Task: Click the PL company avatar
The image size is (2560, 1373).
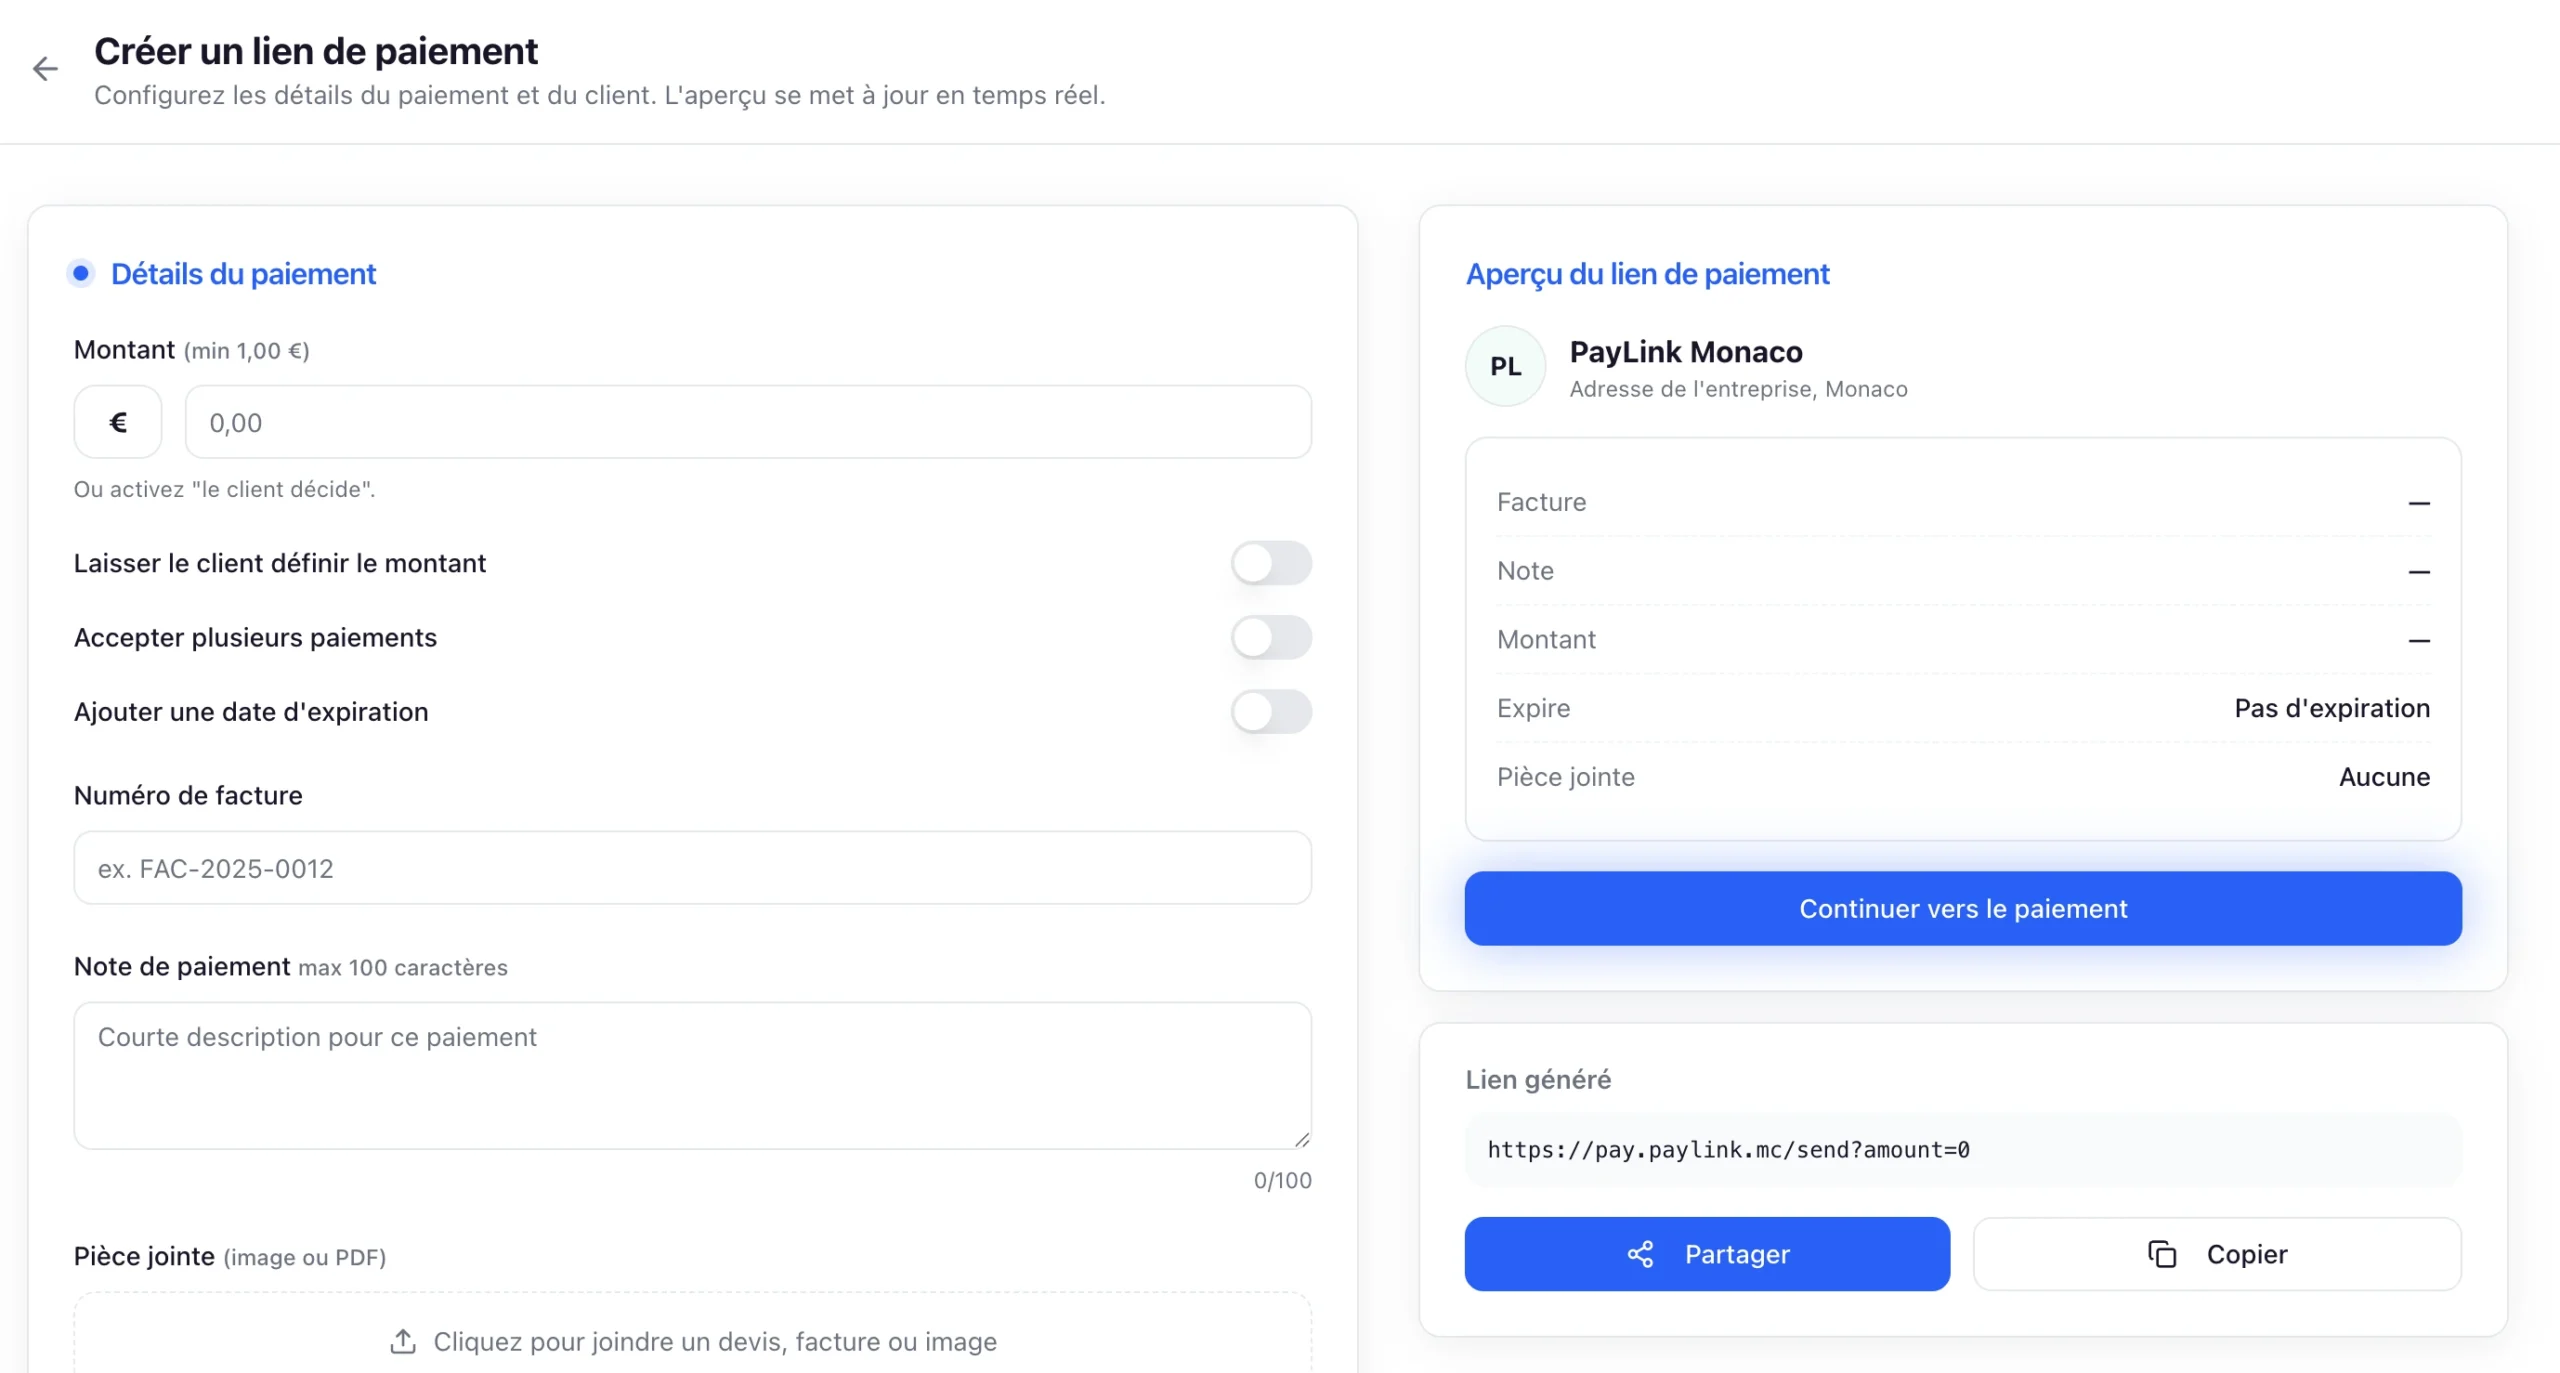Action: (1504, 365)
